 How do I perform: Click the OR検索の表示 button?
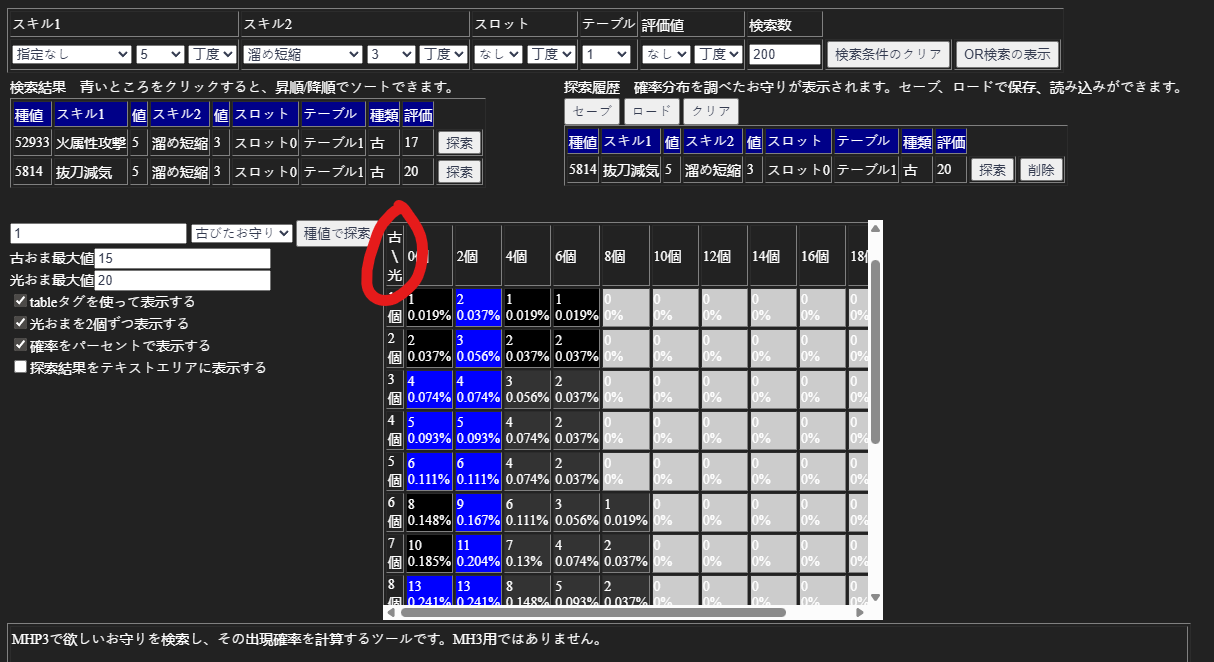click(1007, 54)
